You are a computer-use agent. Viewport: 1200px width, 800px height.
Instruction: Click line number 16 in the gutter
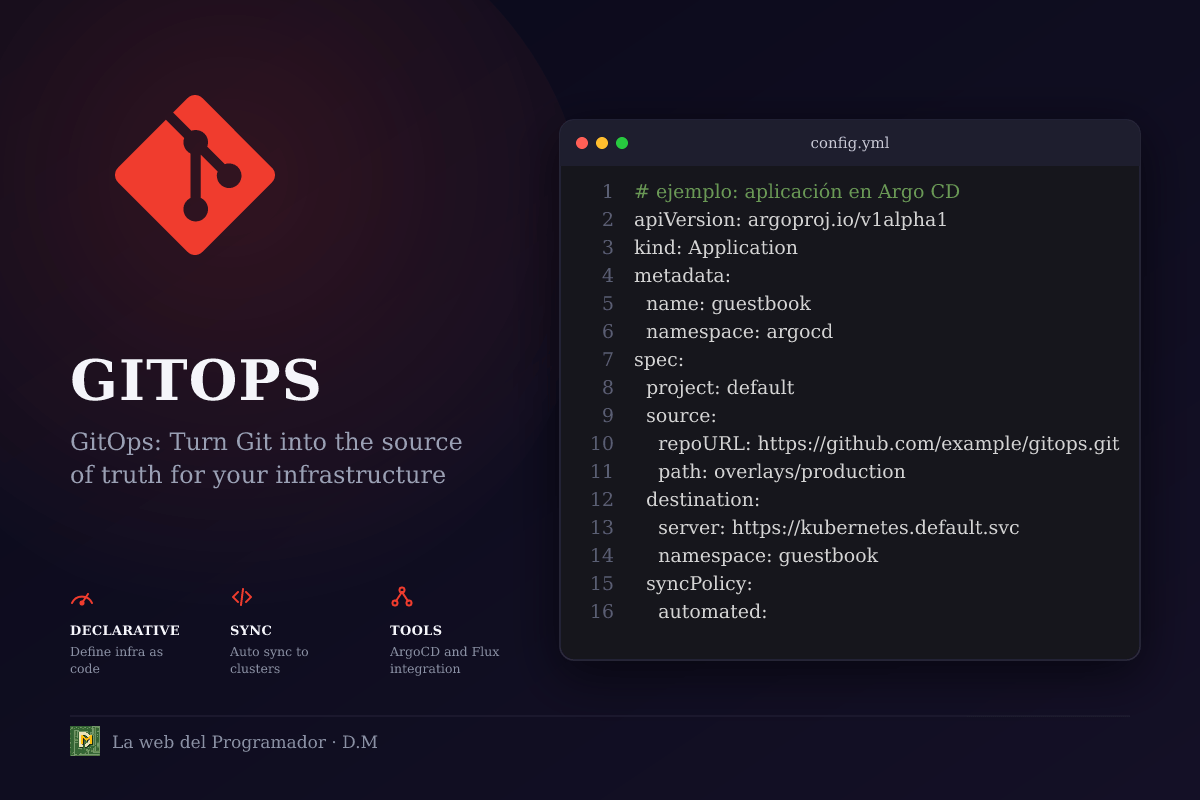[x=602, y=612]
